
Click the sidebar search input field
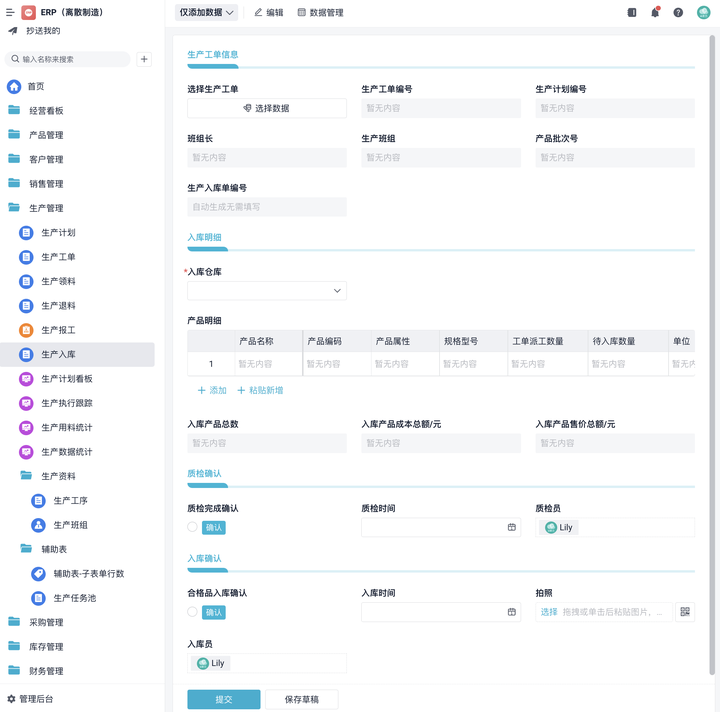[x=70, y=60]
